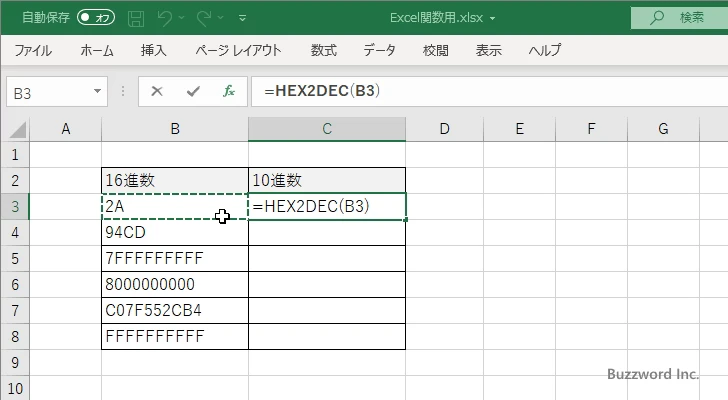
Task: Click cell containing 7FFFFFFFFF
Action: (x=175, y=258)
